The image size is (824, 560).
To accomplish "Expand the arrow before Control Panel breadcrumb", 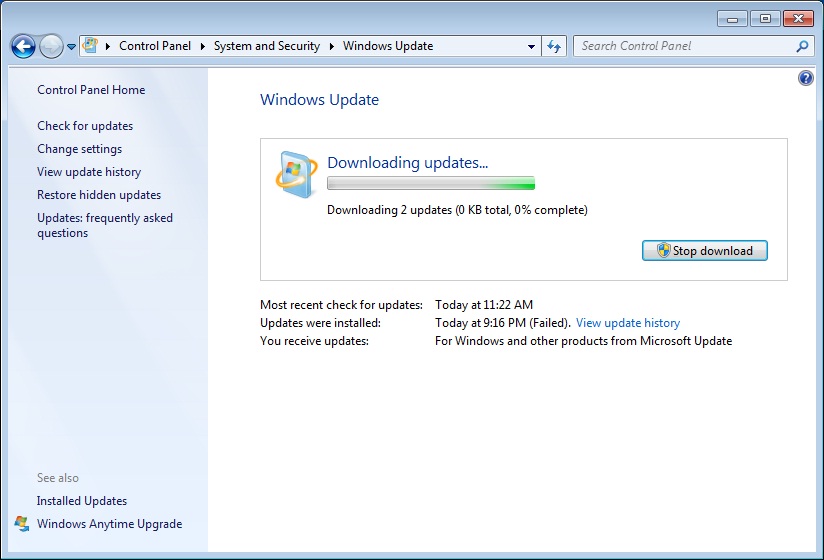I will [x=108, y=46].
